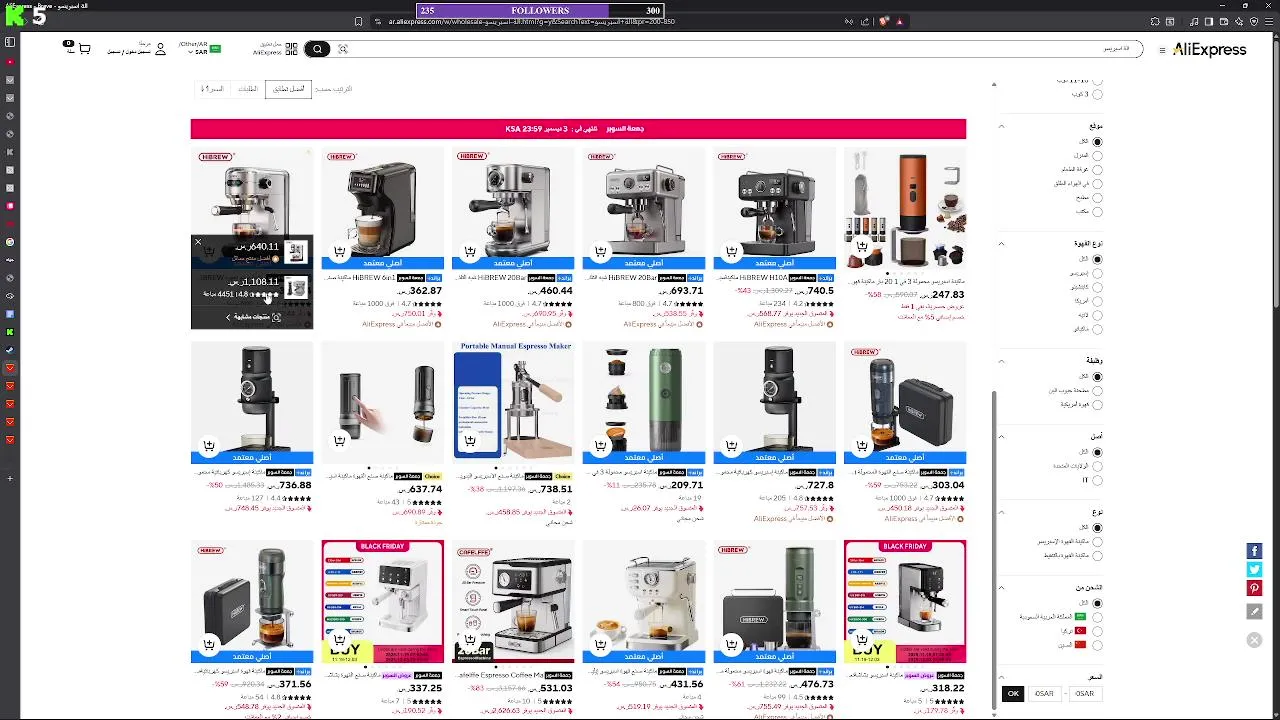Click the AliExpress logo
This screenshot has height=720, width=1280.
click(x=1209, y=49)
